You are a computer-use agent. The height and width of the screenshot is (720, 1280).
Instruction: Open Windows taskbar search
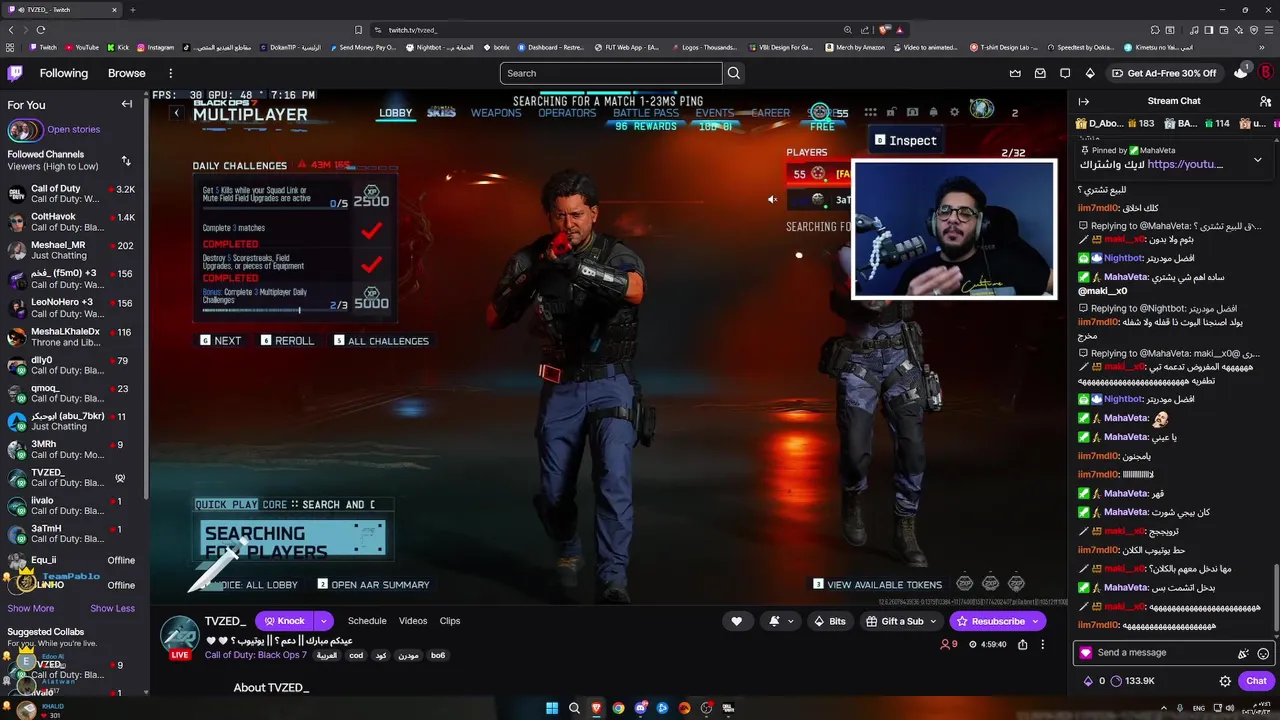tap(575, 708)
